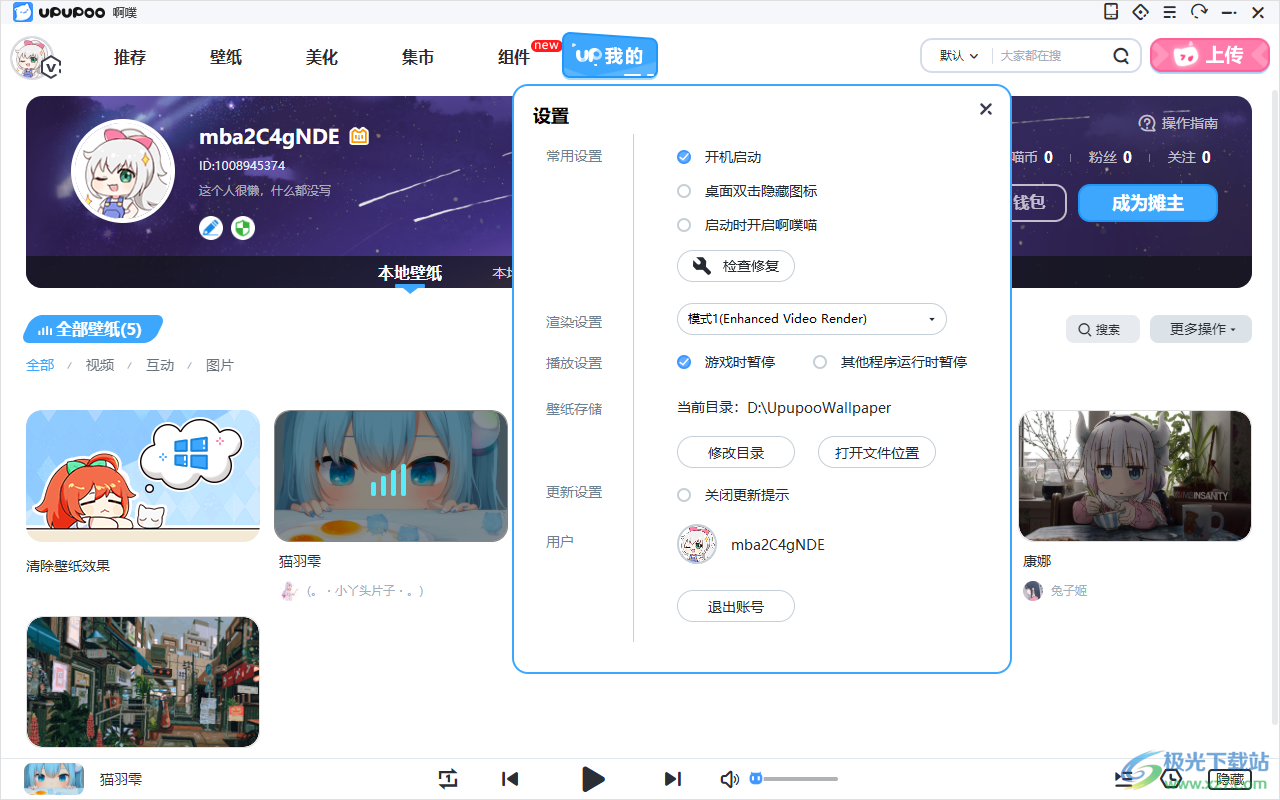Mute the volume speaker icon
Image resolution: width=1280 pixels, height=800 pixels.
[x=730, y=779]
